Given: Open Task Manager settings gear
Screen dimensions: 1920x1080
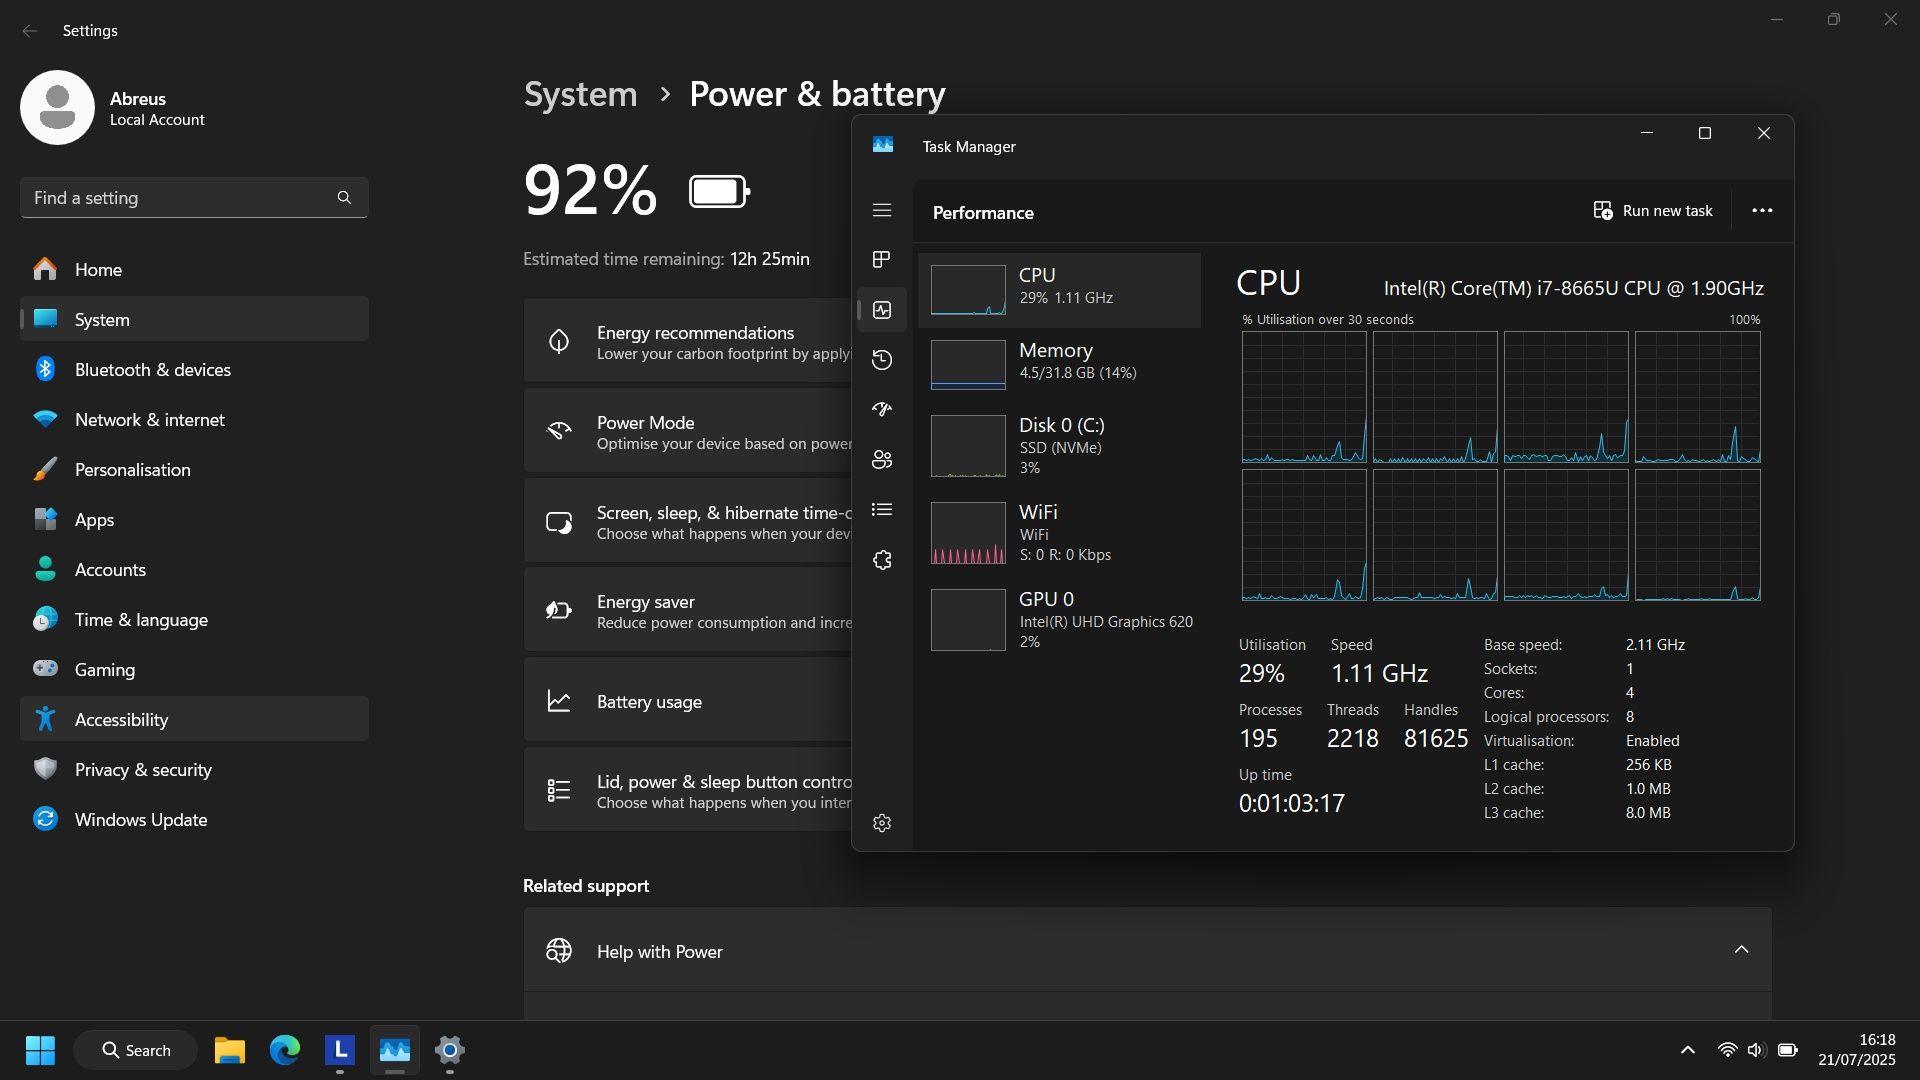Looking at the screenshot, I should pyautogui.click(x=881, y=823).
